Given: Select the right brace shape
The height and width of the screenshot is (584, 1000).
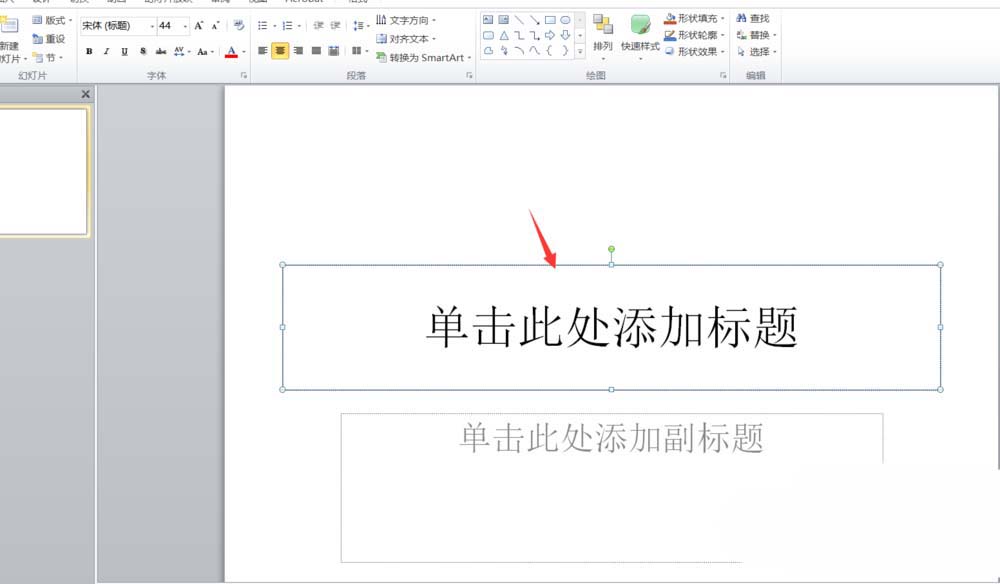Looking at the screenshot, I should tap(565, 50).
